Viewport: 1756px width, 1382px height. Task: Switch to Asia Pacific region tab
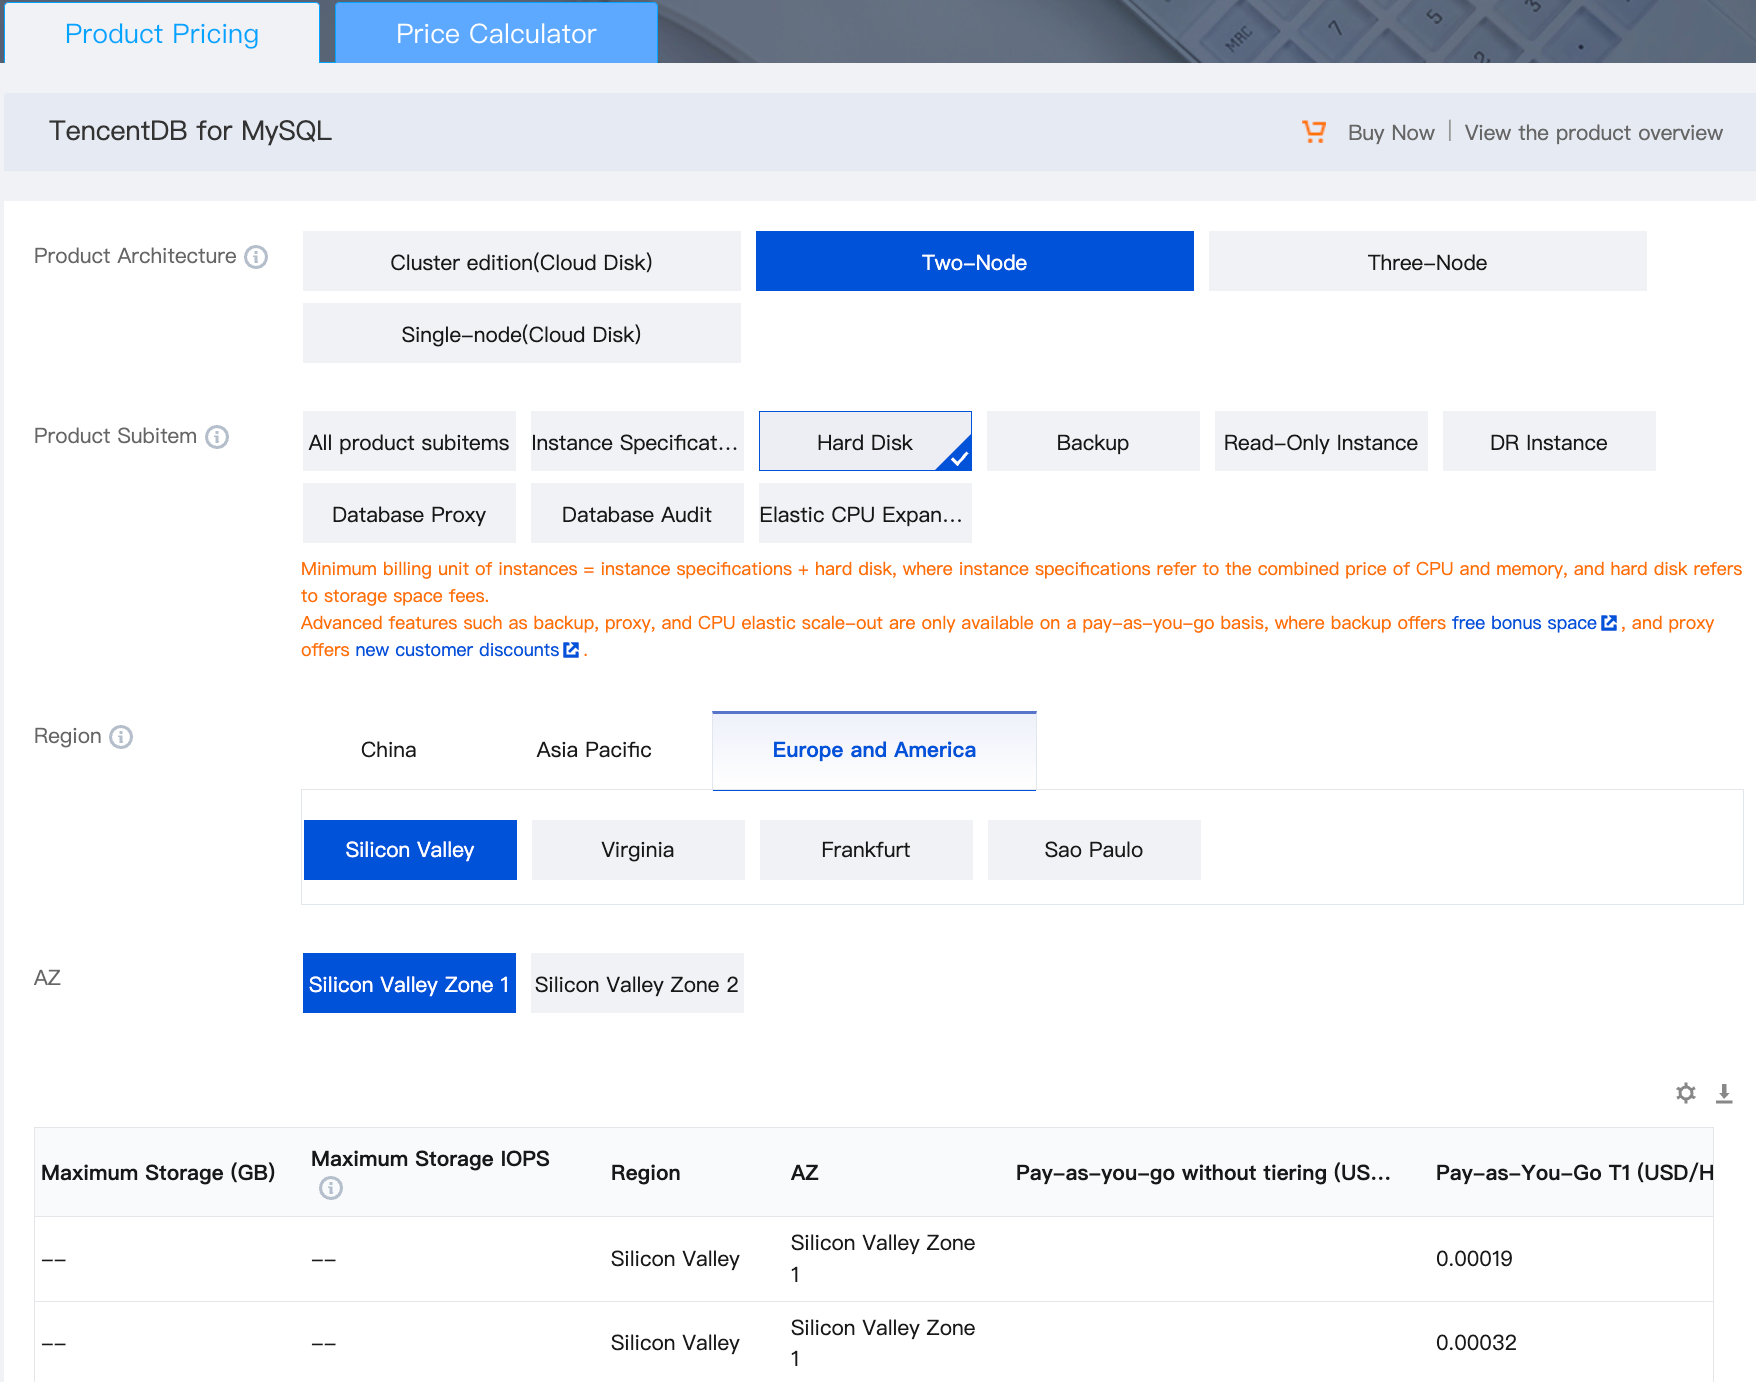pos(593,750)
